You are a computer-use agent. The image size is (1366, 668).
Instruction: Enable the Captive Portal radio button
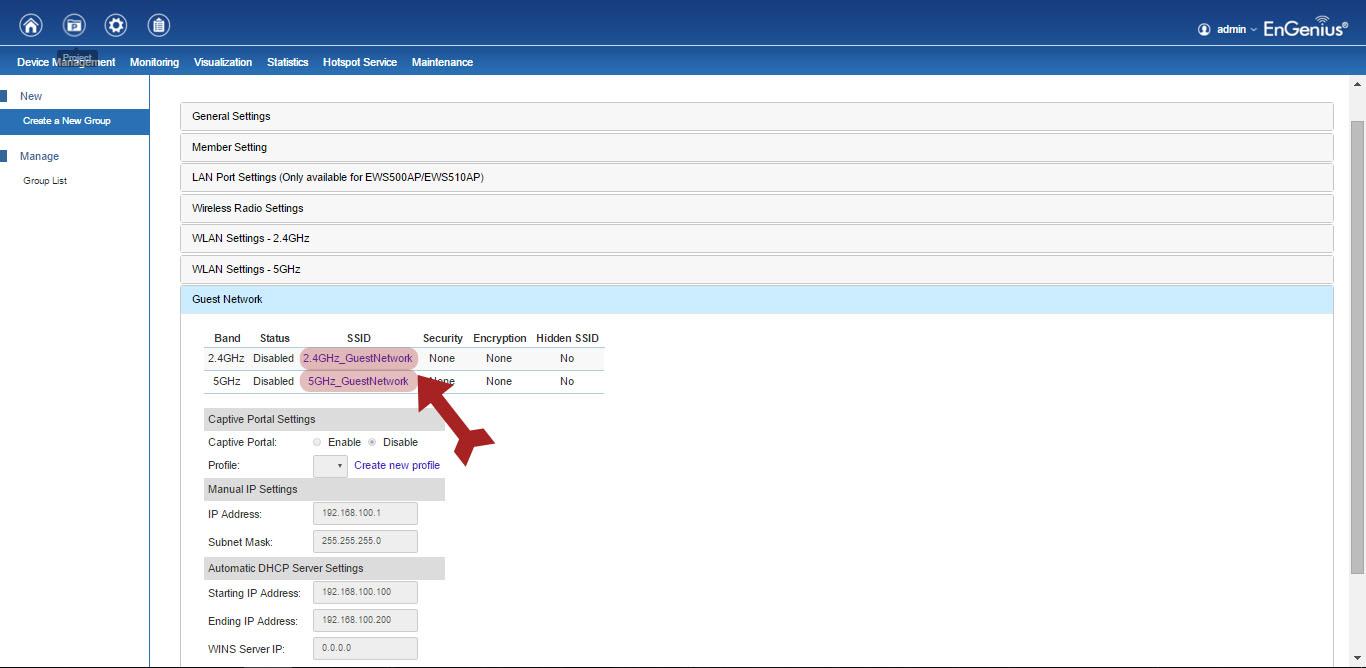pyautogui.click(x=317, y=442)
